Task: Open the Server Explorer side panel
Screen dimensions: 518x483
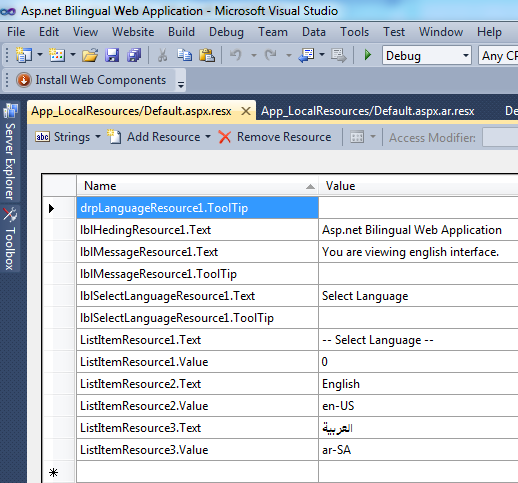Action: (10, 152)
